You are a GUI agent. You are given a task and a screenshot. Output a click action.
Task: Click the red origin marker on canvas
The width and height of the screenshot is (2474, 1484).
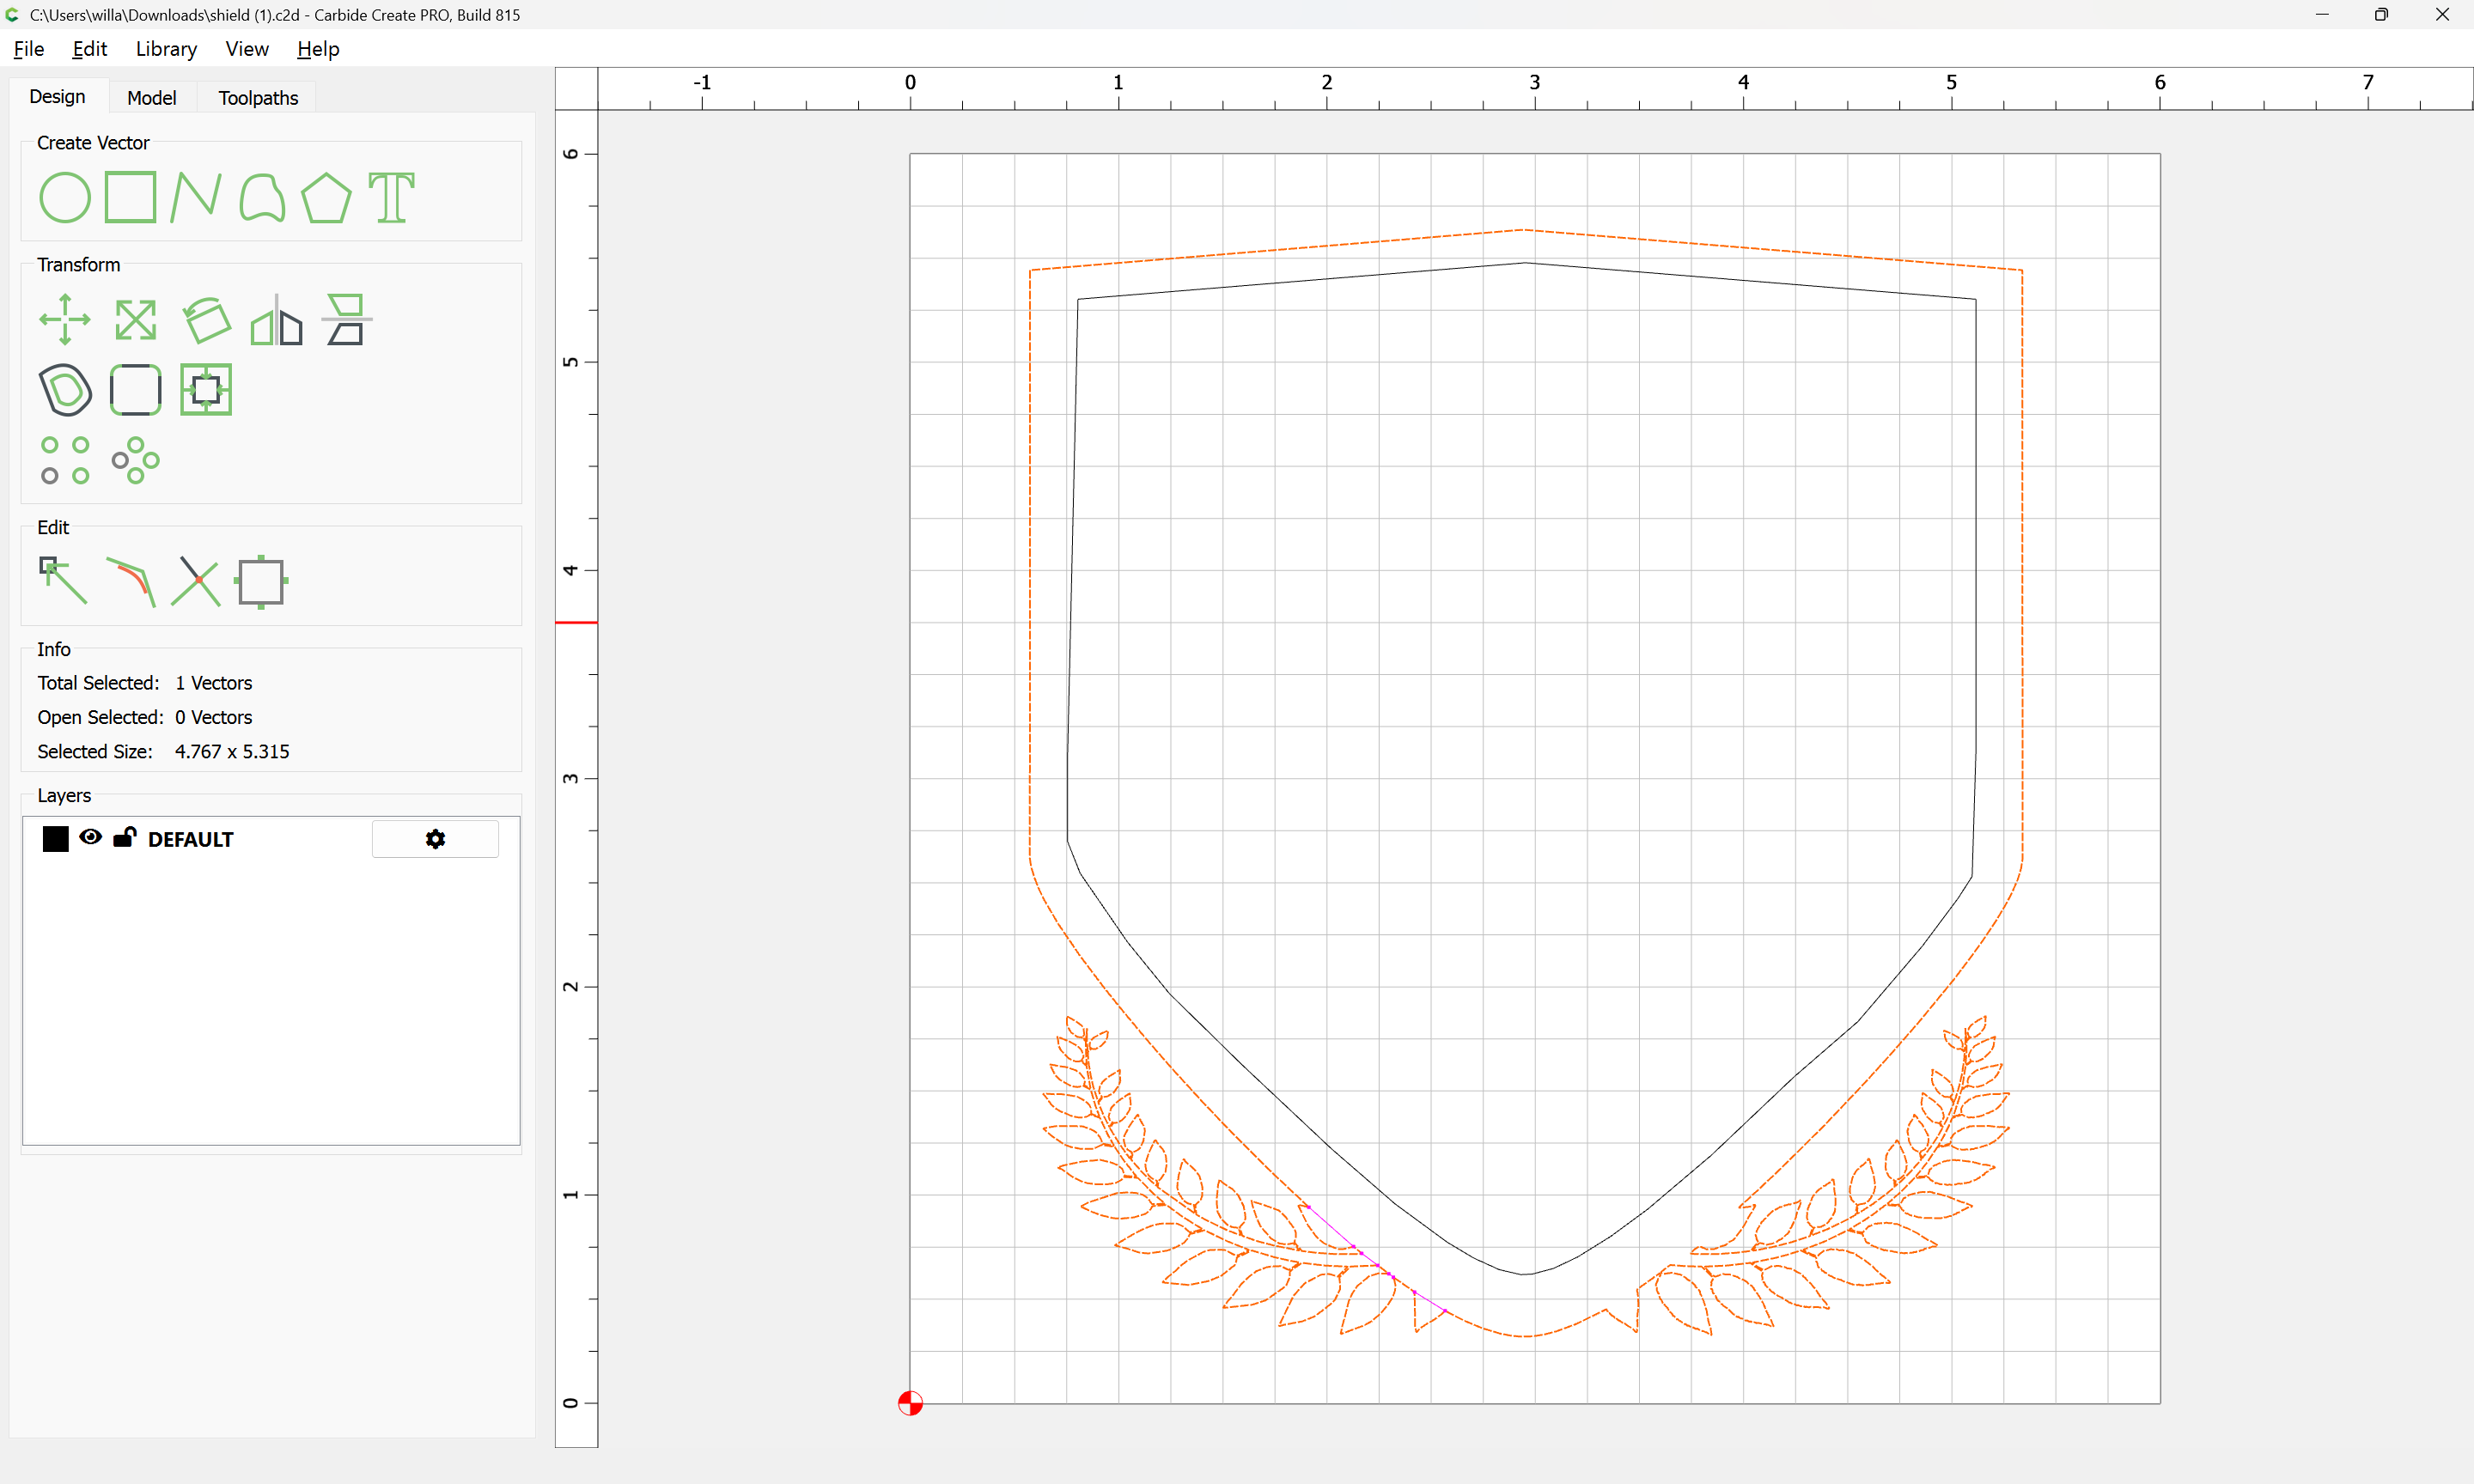coord(910,1403)
